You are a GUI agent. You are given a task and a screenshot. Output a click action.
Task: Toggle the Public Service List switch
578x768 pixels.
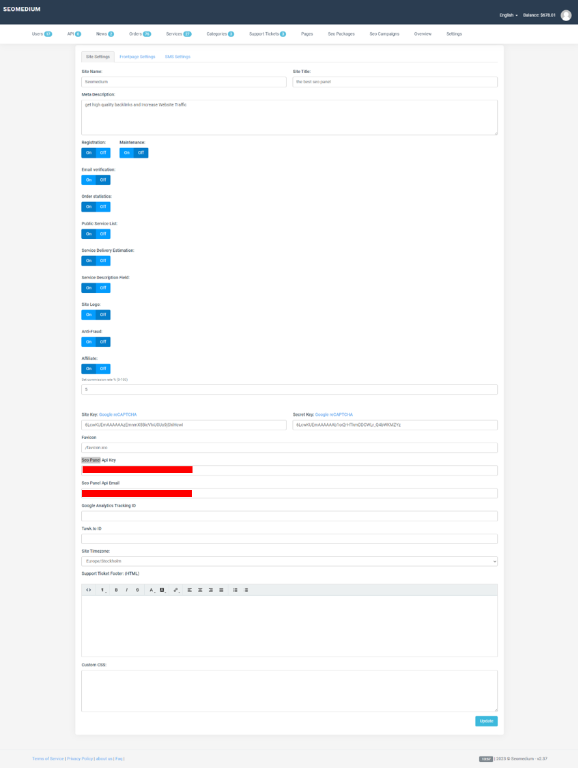point(96,234)
